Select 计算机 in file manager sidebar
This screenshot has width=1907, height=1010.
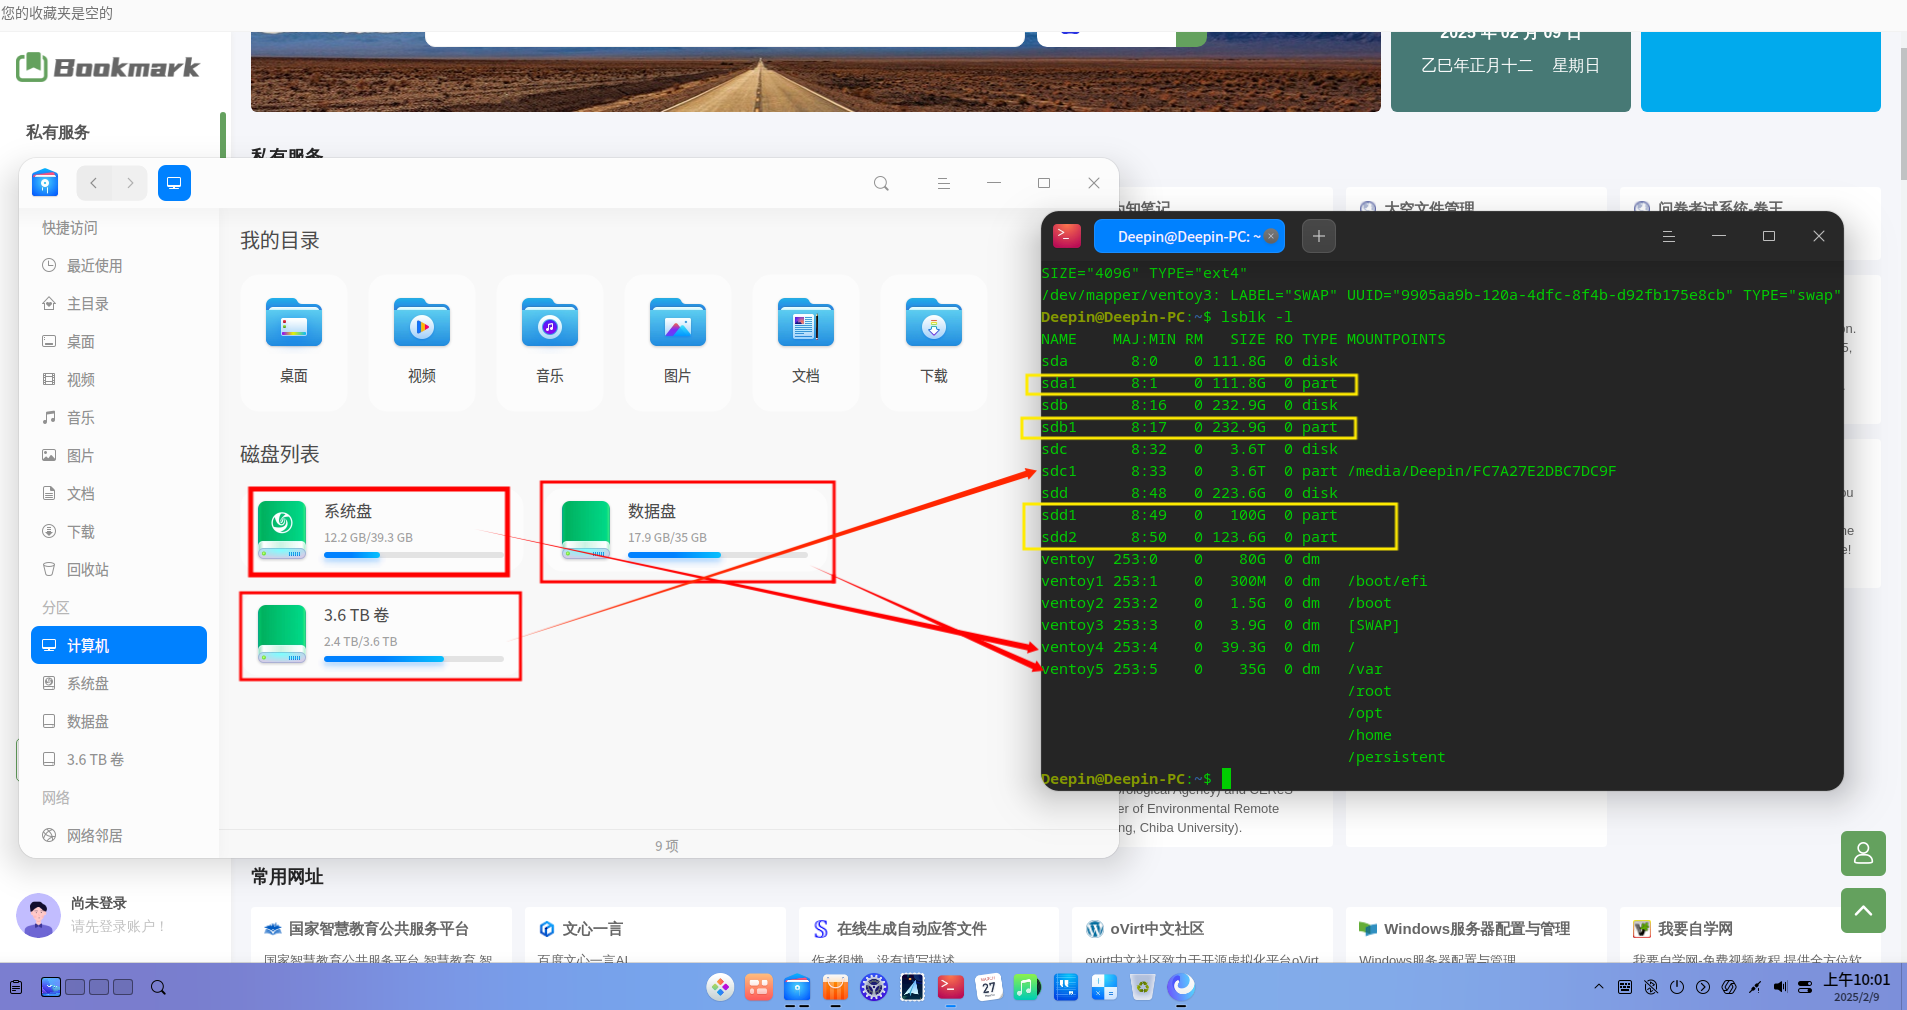(x=119, y=646)
